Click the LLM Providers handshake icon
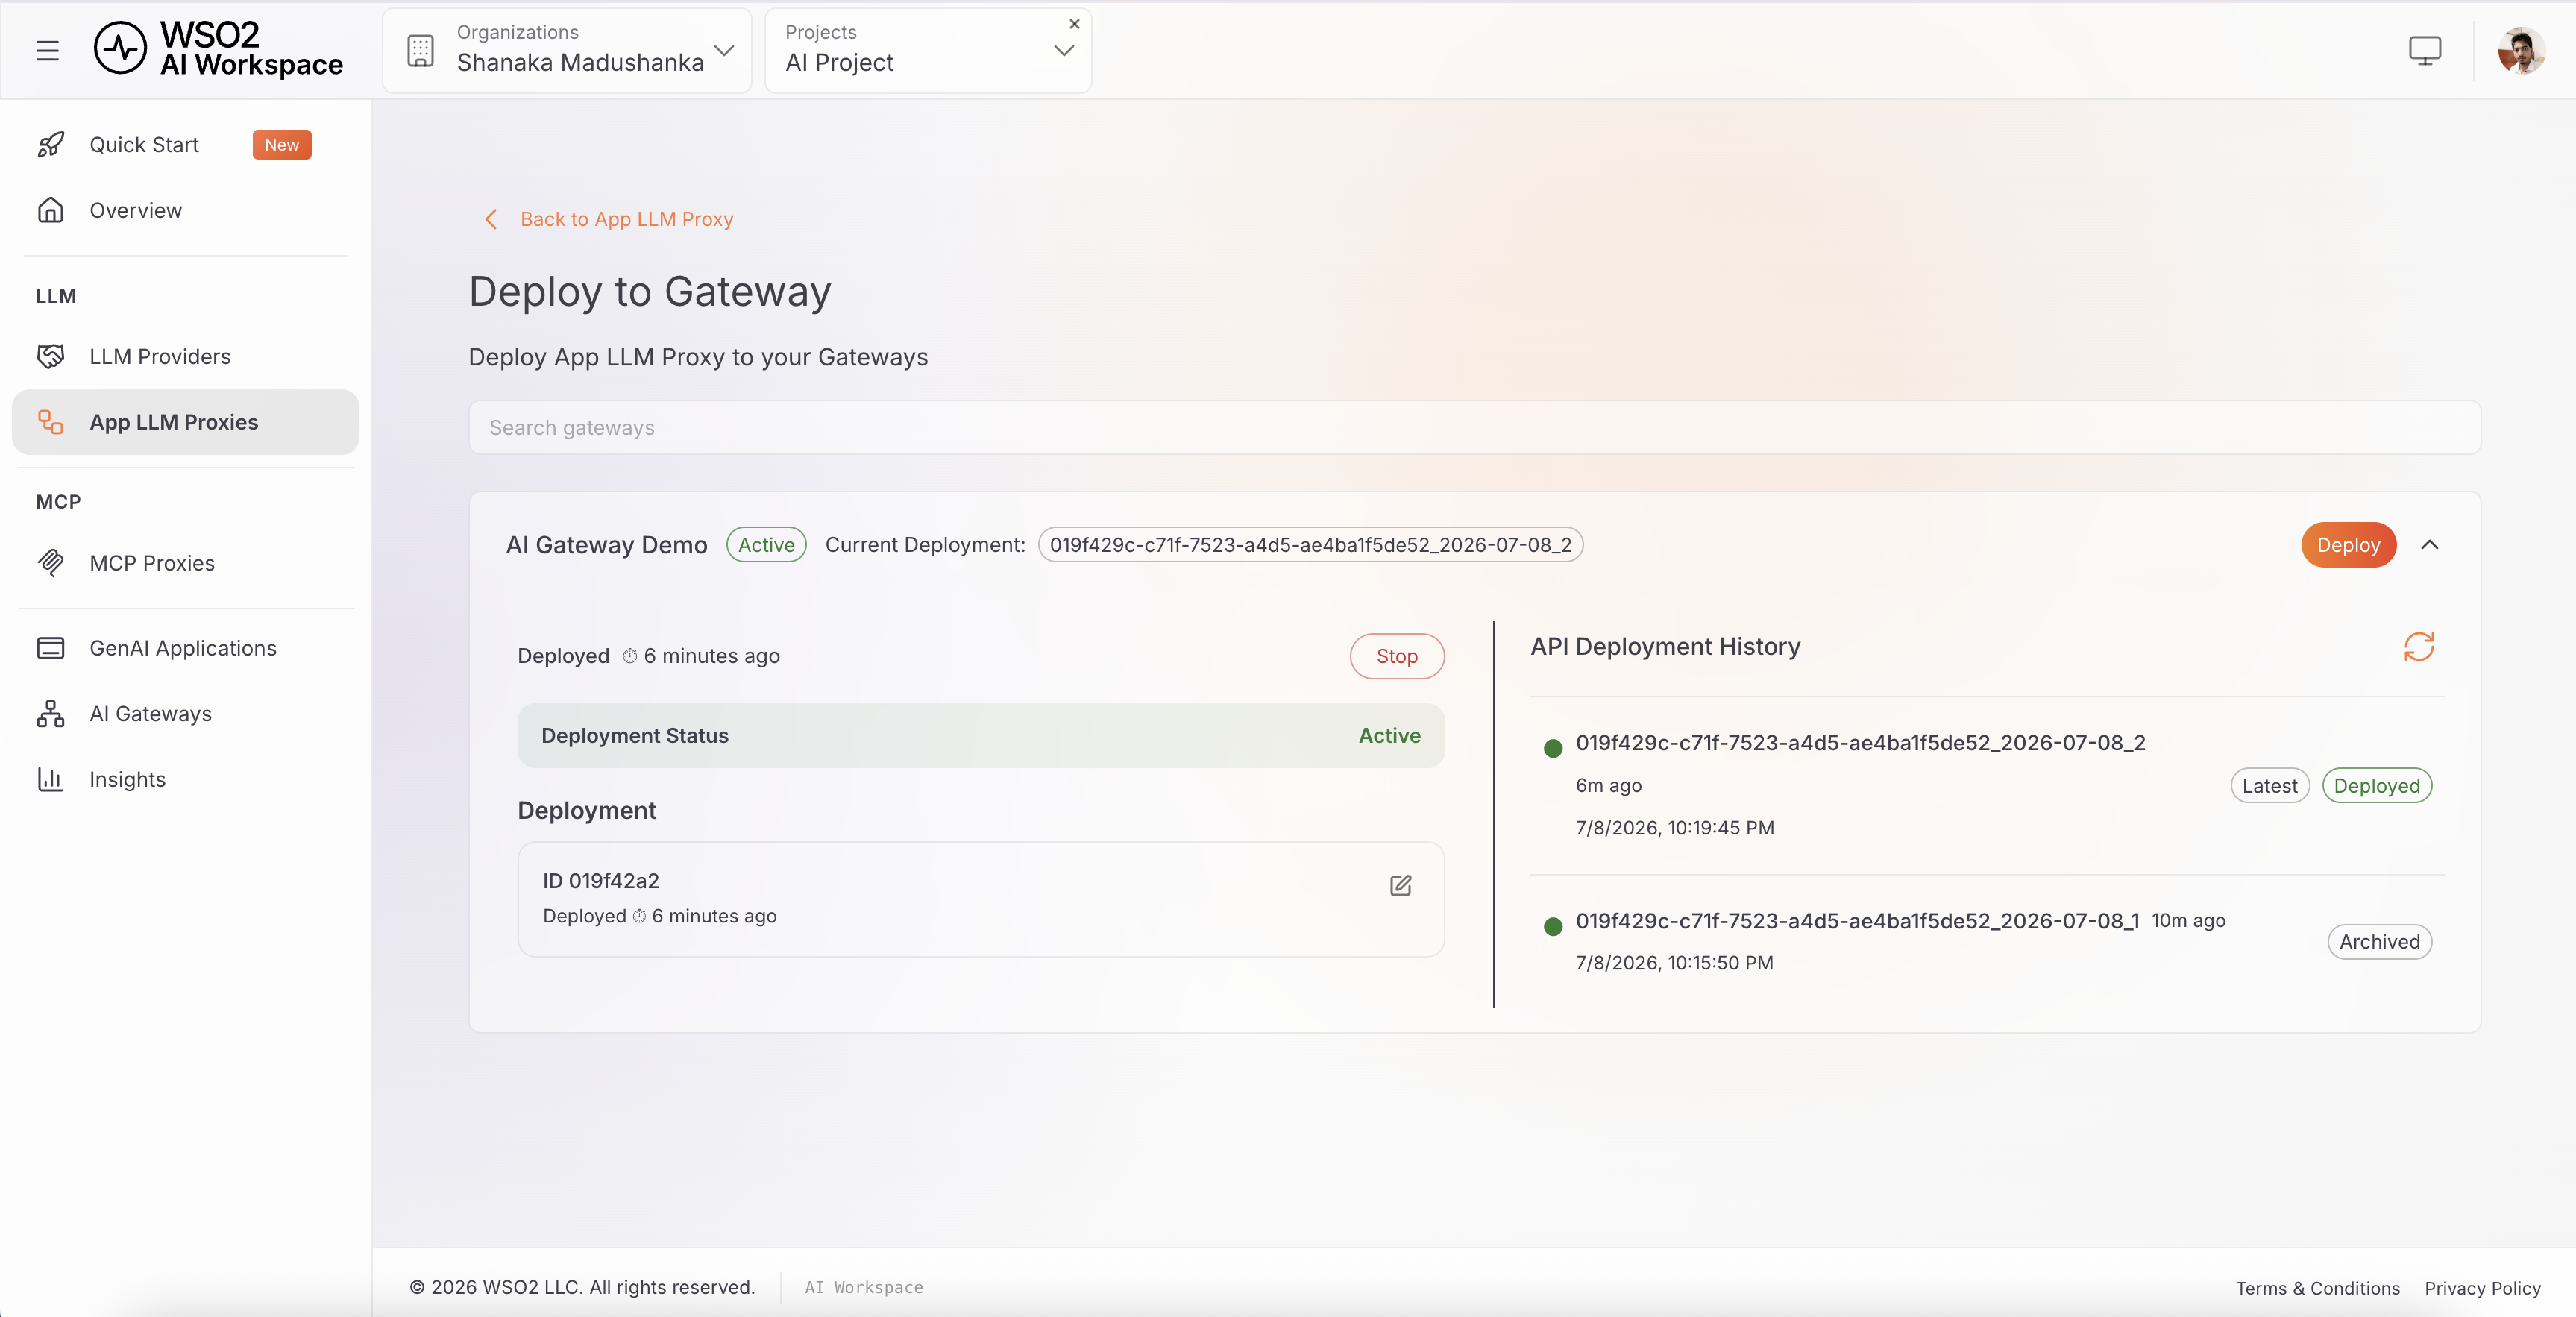The height and width of the screenshot is (1317, 2576). tap(51, 356)
